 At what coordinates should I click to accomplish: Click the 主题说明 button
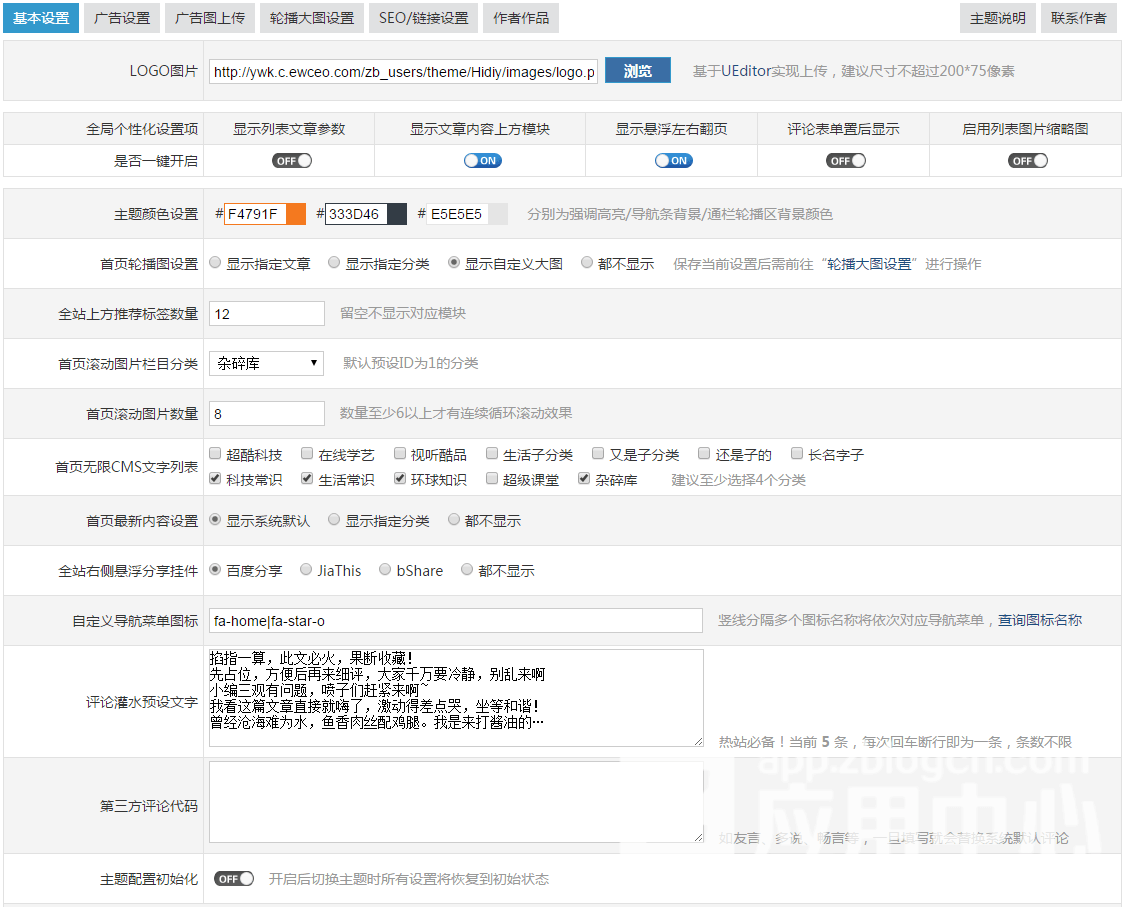point(997,18)
